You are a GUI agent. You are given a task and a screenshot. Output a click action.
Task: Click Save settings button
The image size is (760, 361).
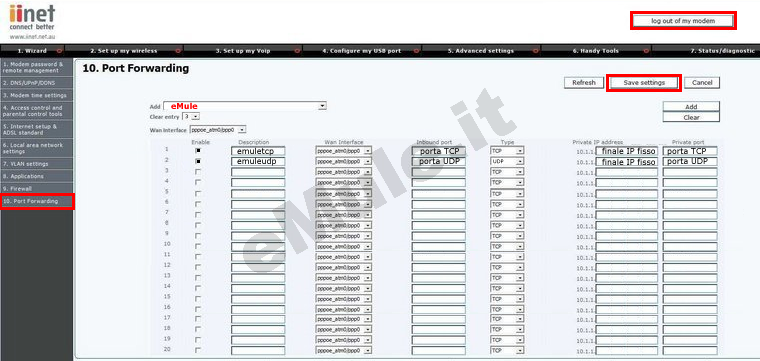[644, 83]
